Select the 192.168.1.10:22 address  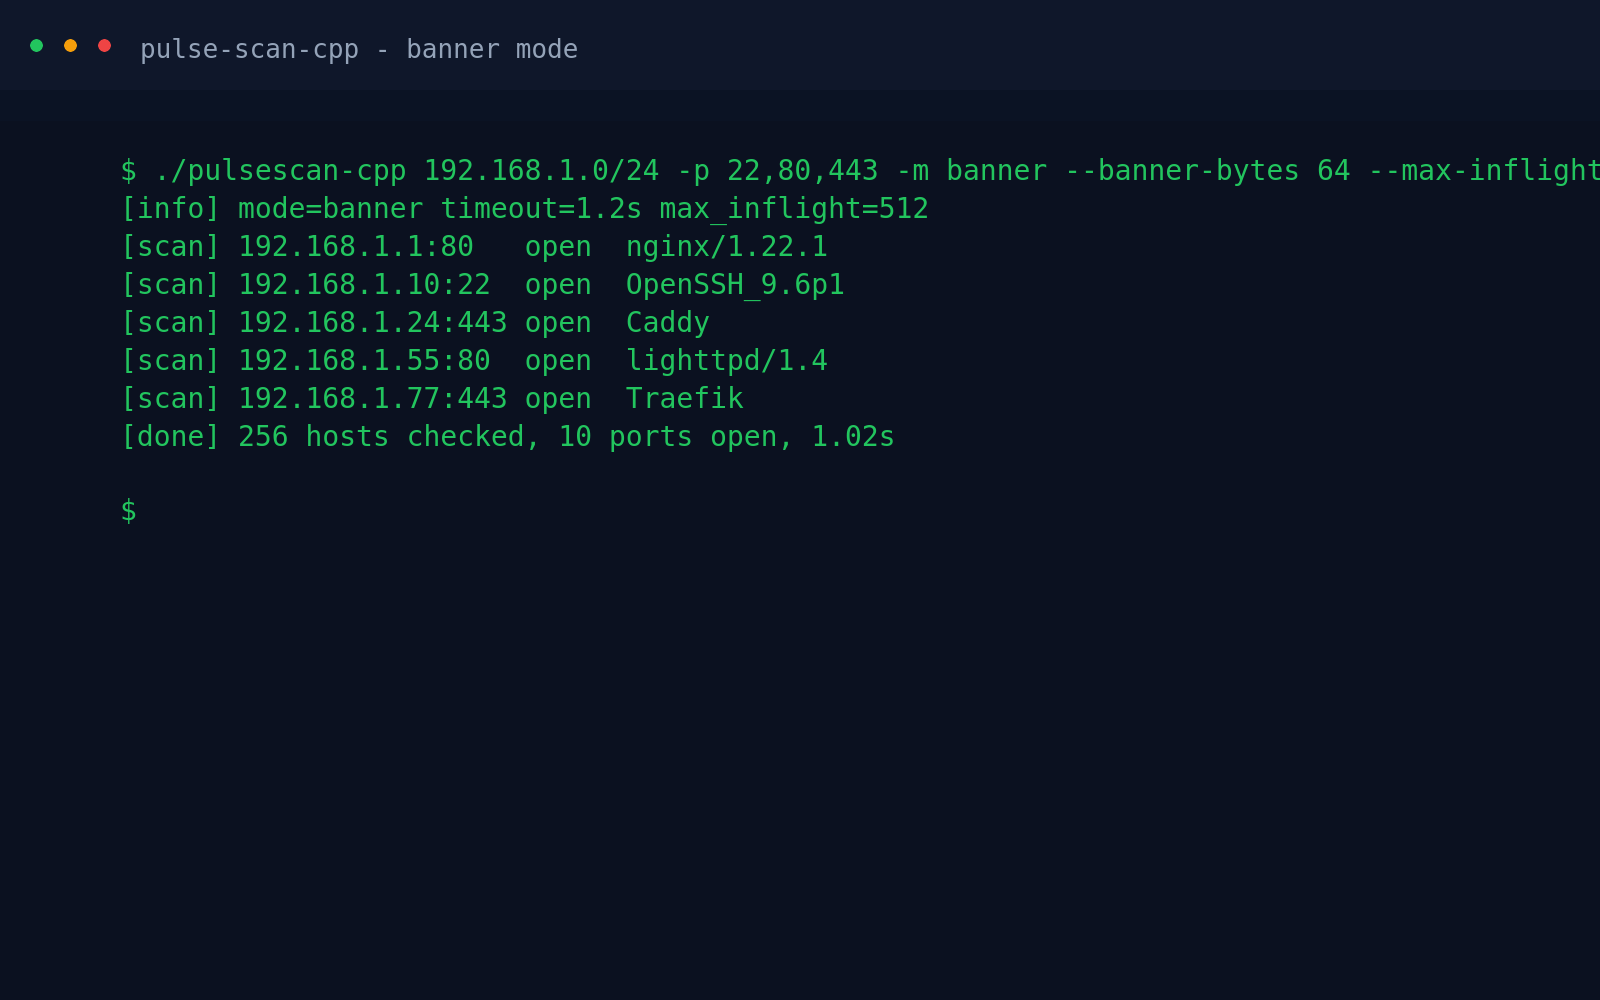(363, 284)
